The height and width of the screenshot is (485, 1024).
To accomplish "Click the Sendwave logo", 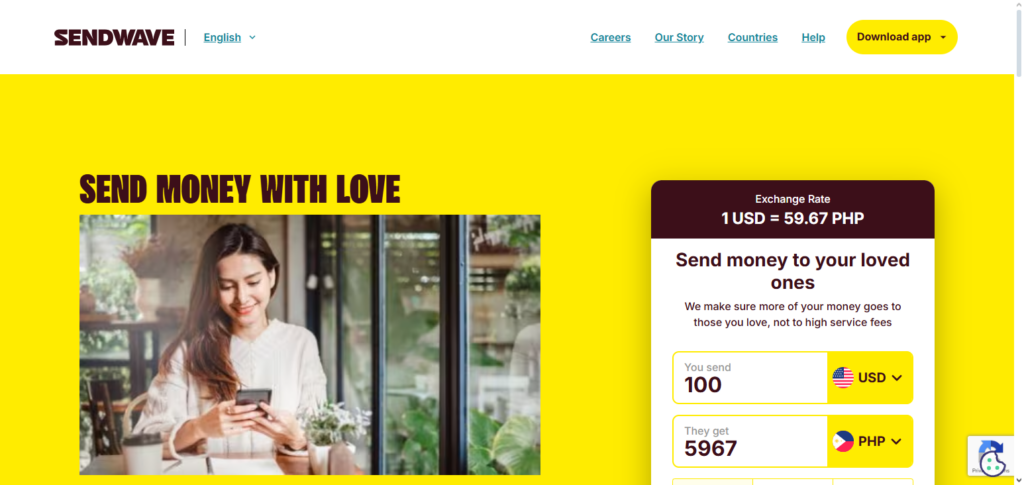I will [114, 38].
